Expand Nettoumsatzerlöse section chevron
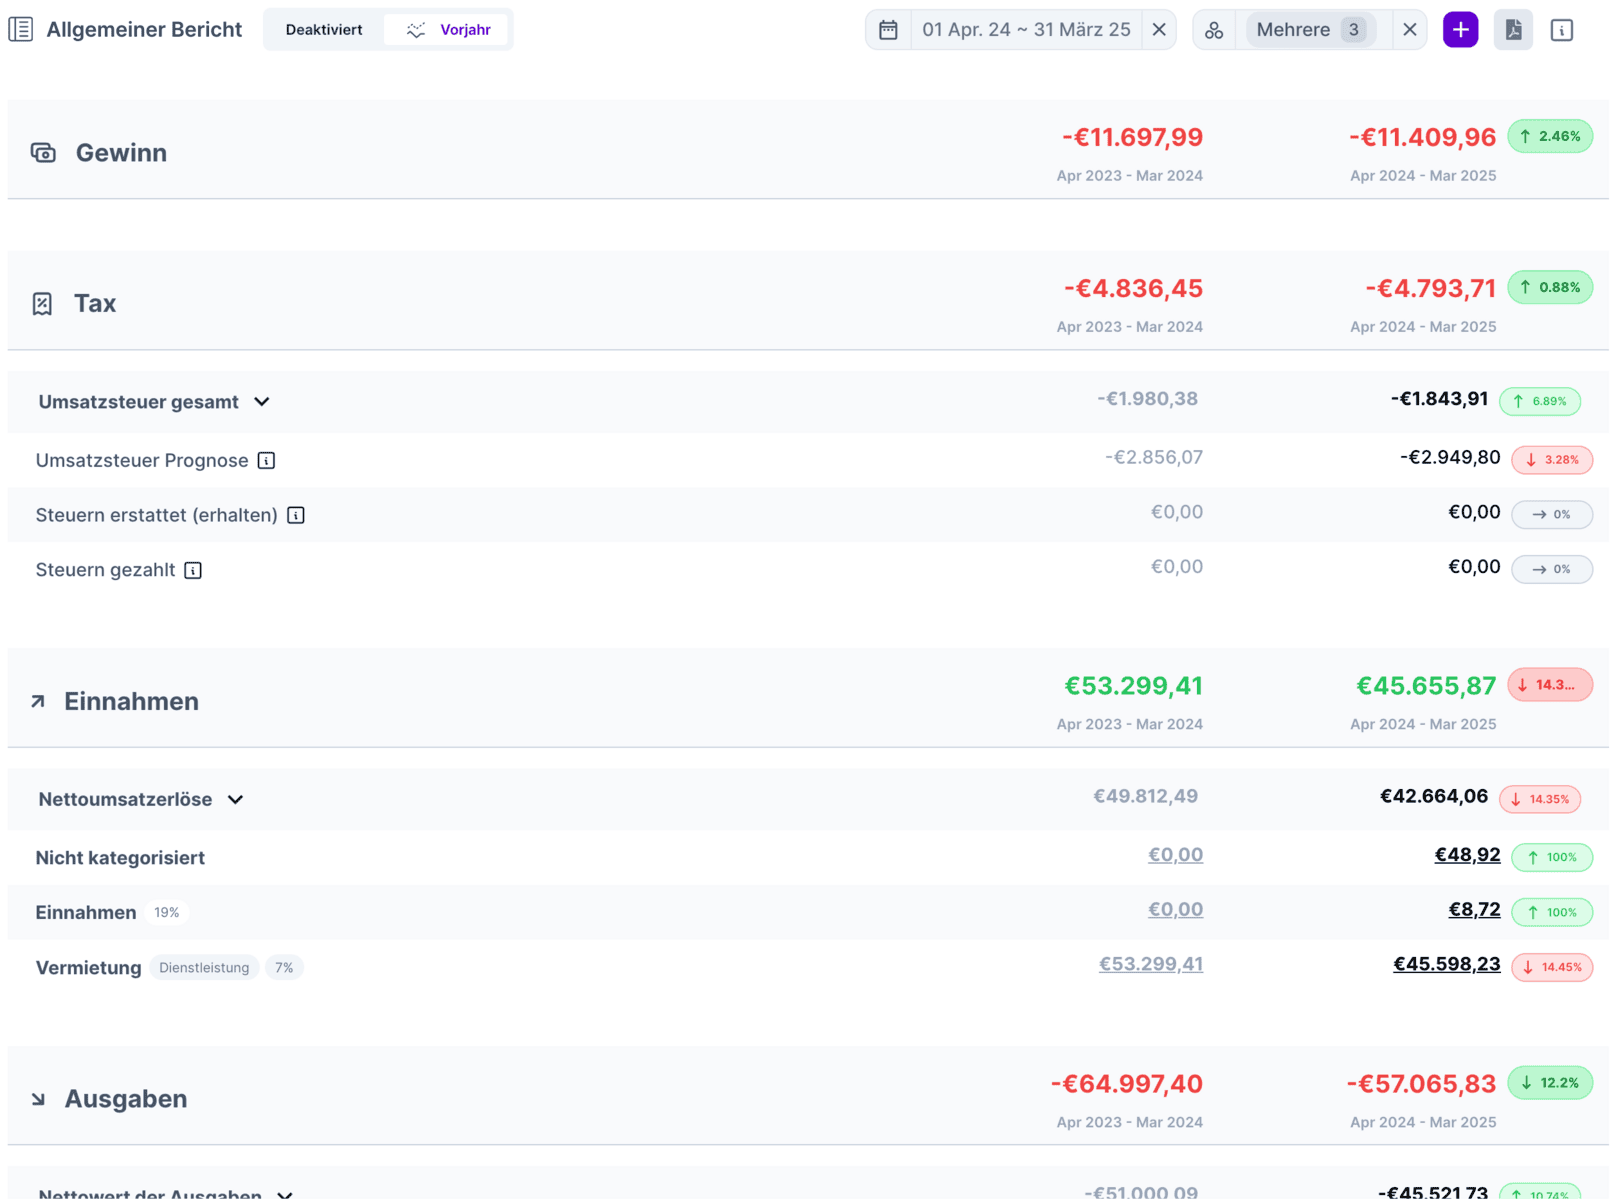This screenshot has height=1200, width=1618. coord(236,800)
